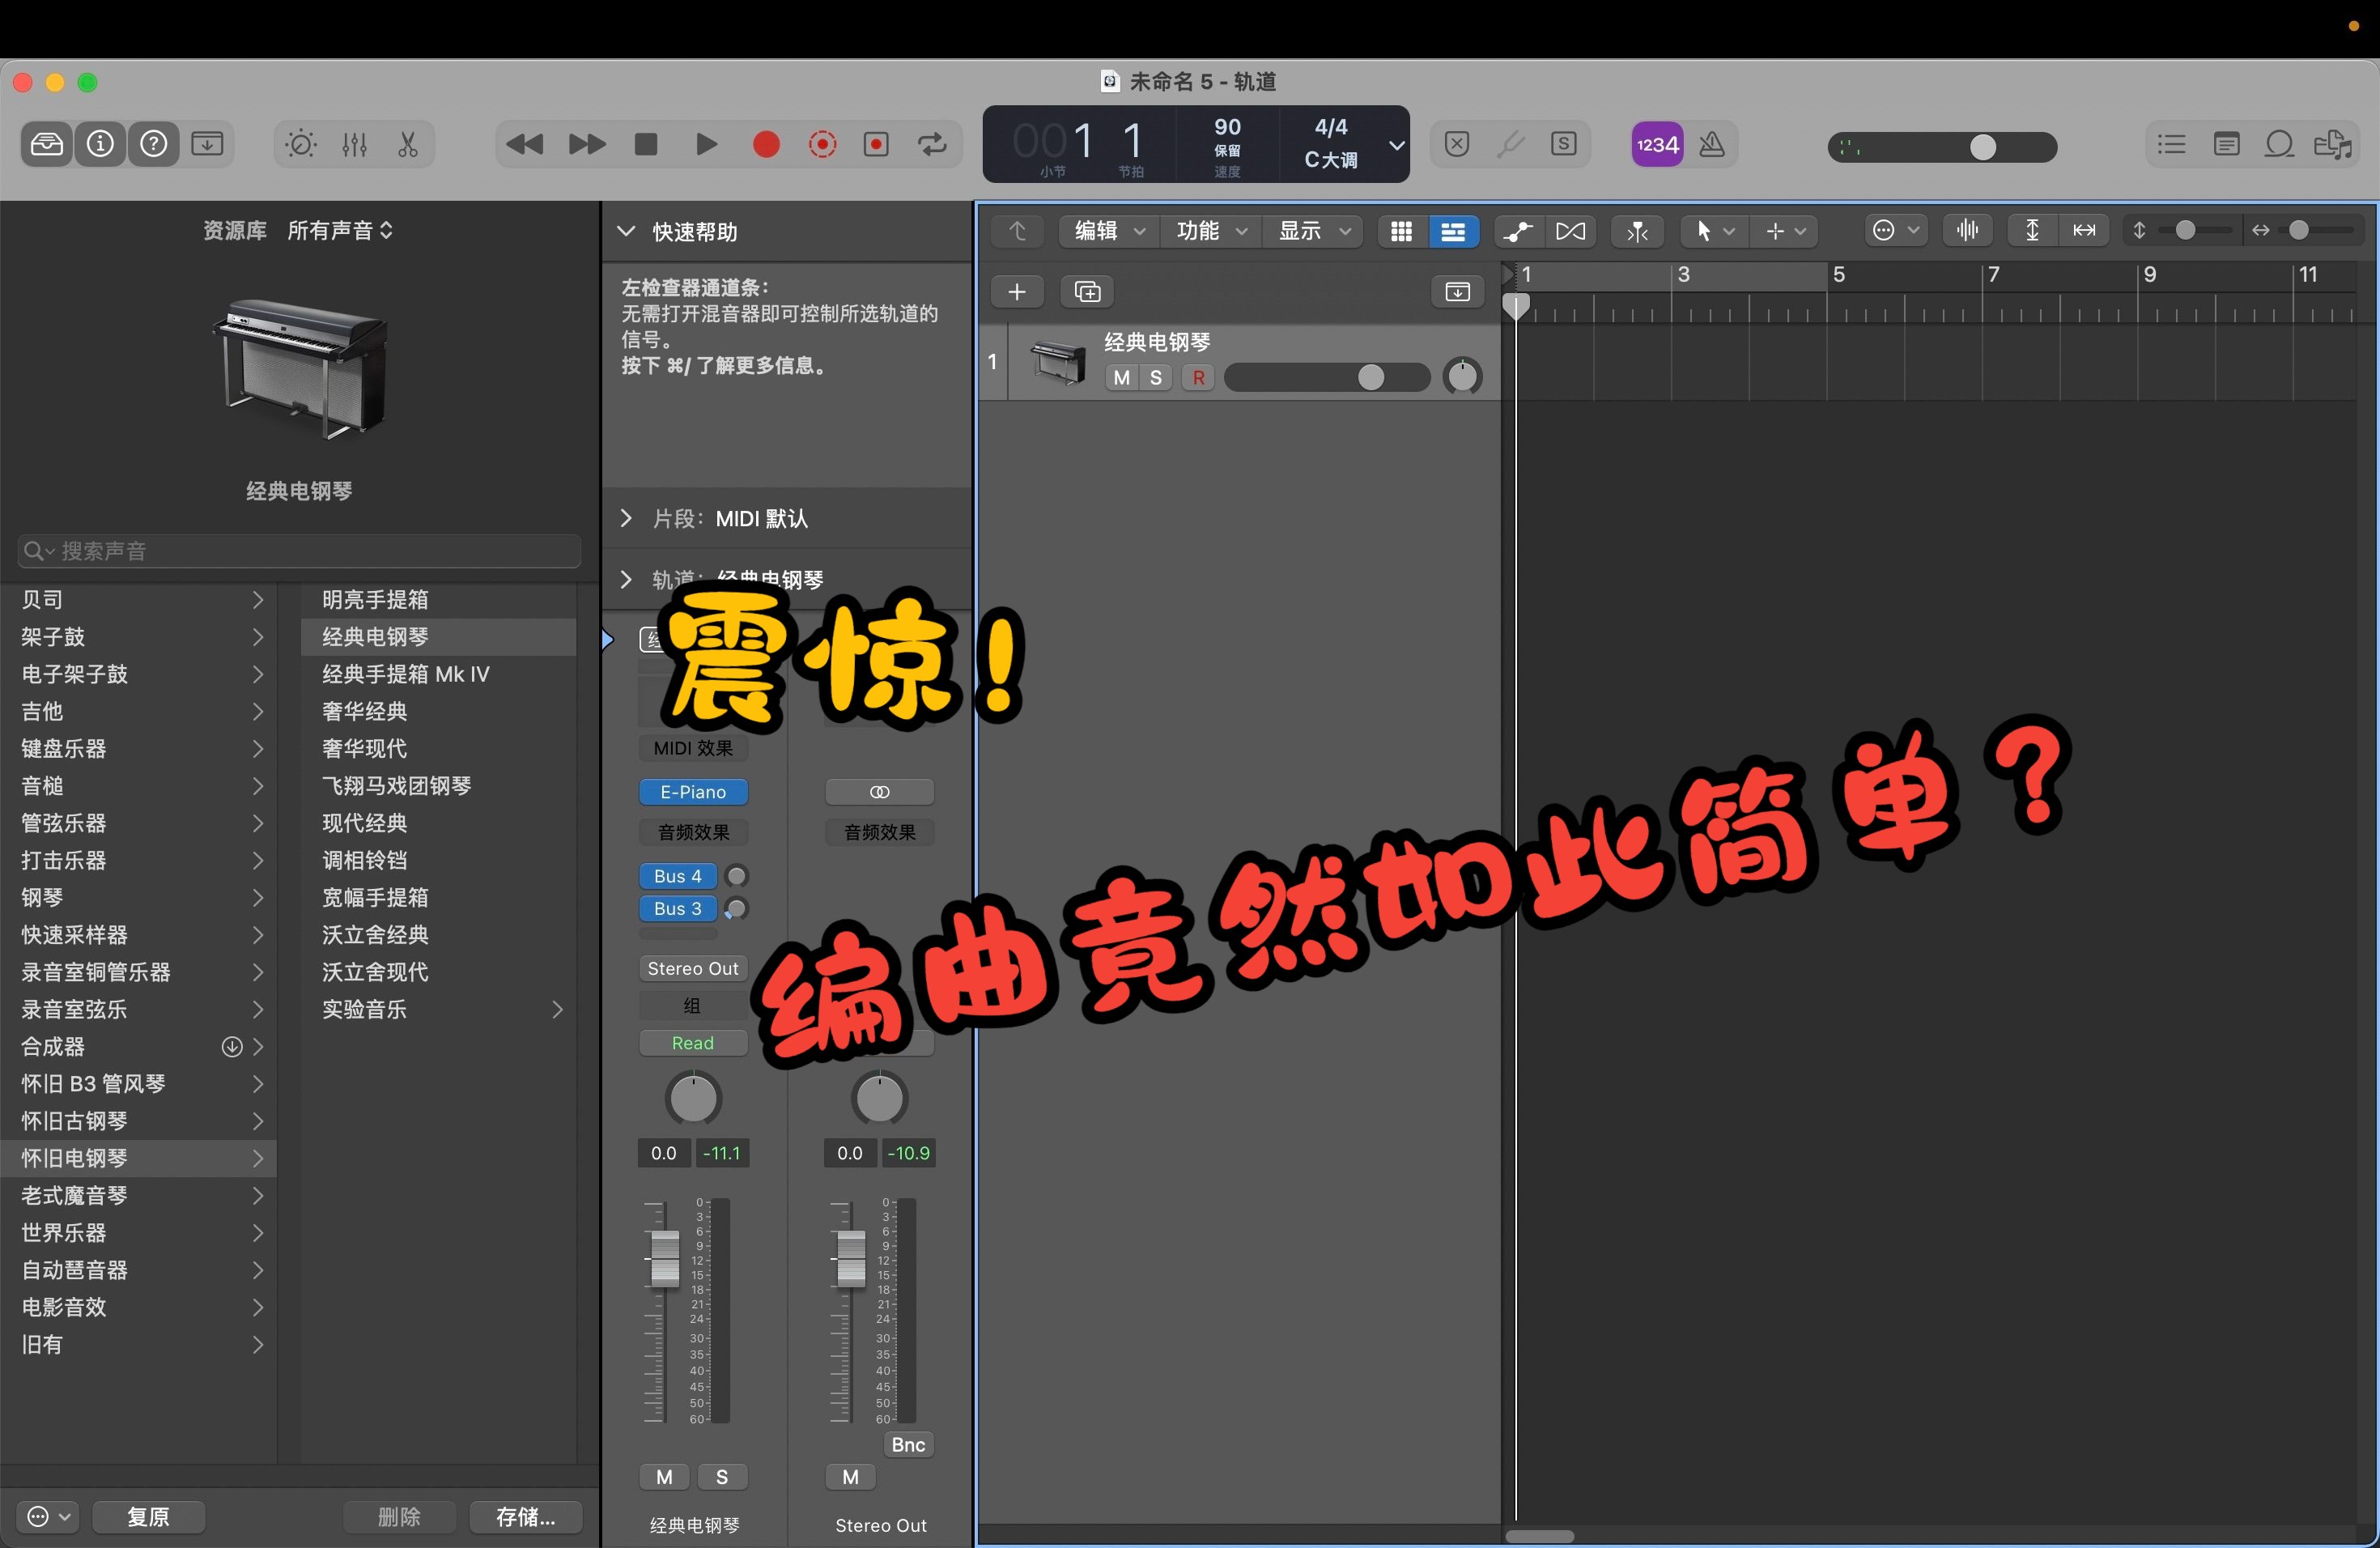Click the Bus 4 send slot
The height and width of the screenshot is (1548, 2380).
click(678, 876)
